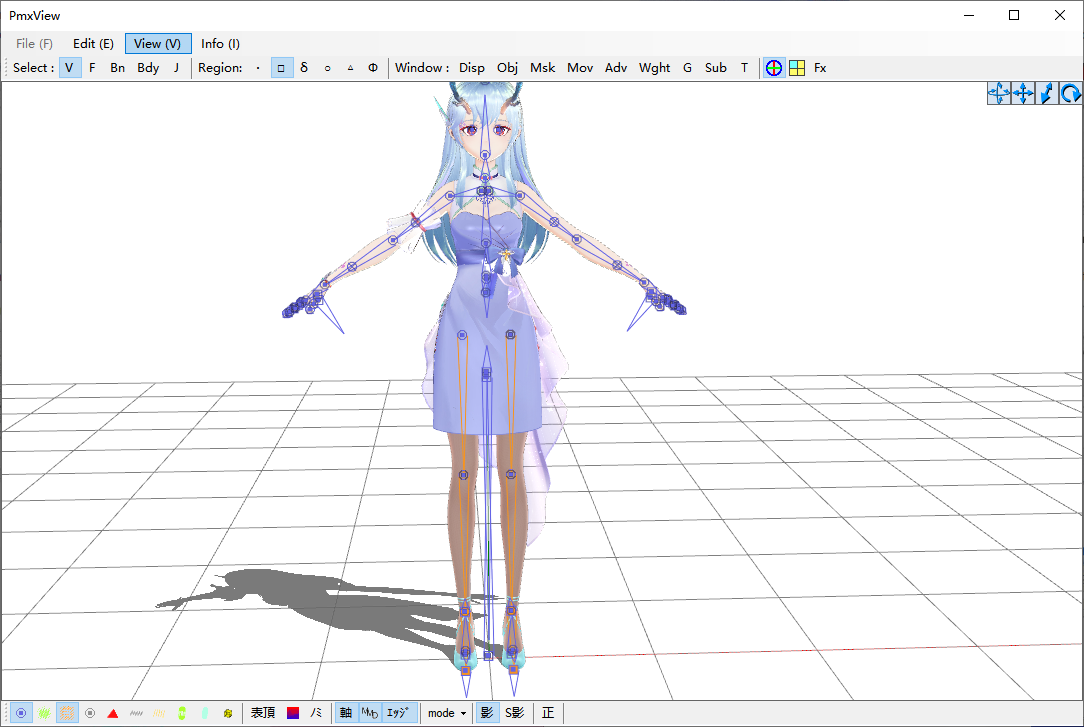The width and height of the screenshot is (1084, 727).
Task: Toggle the gray striped display icon
Action: pos(136,713)
